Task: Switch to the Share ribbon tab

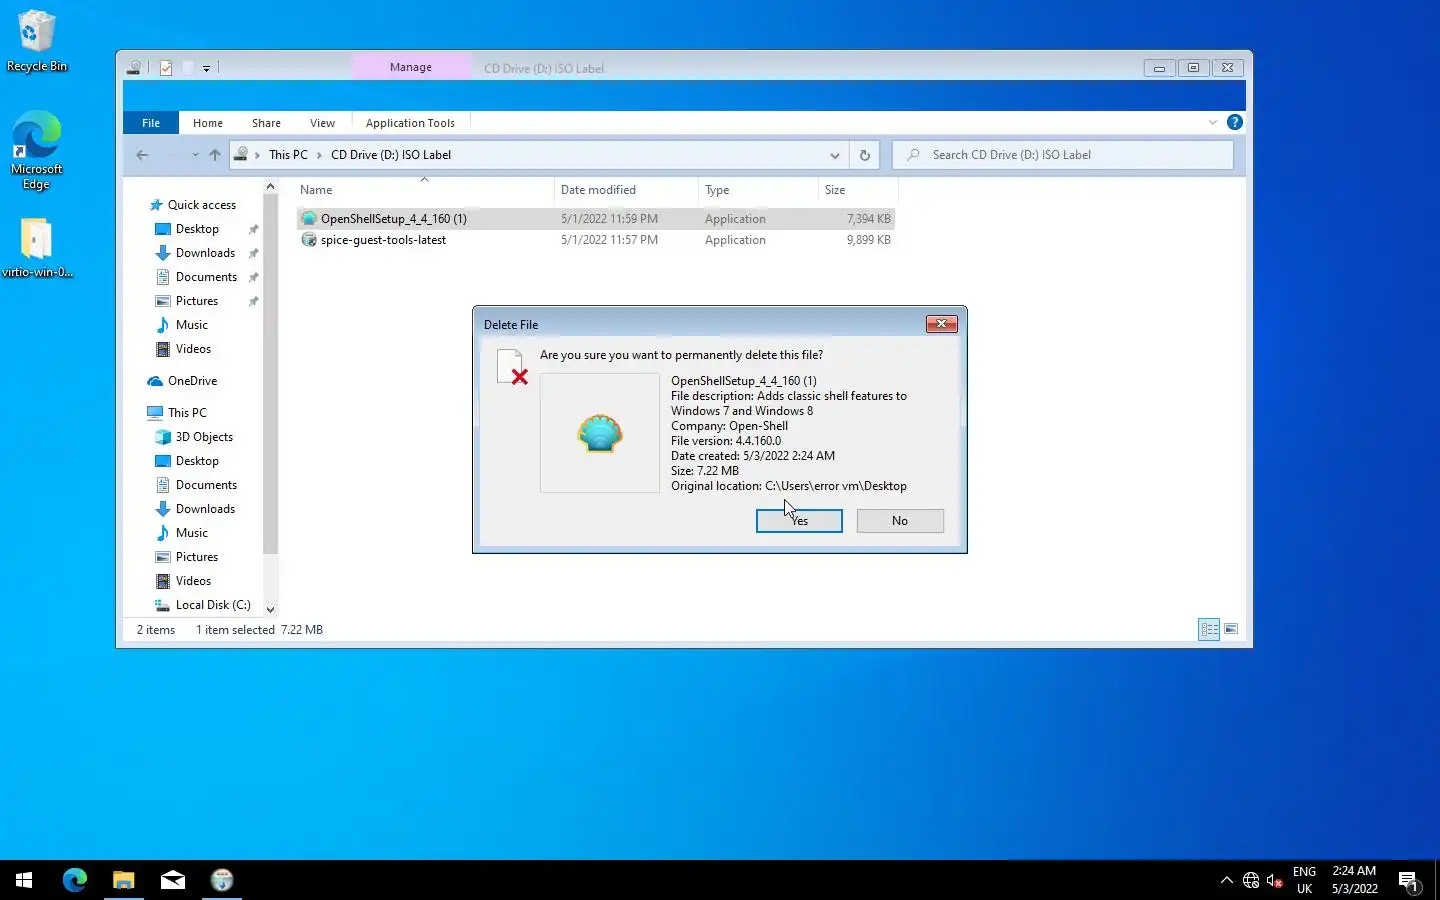Action: pos(266,123)
